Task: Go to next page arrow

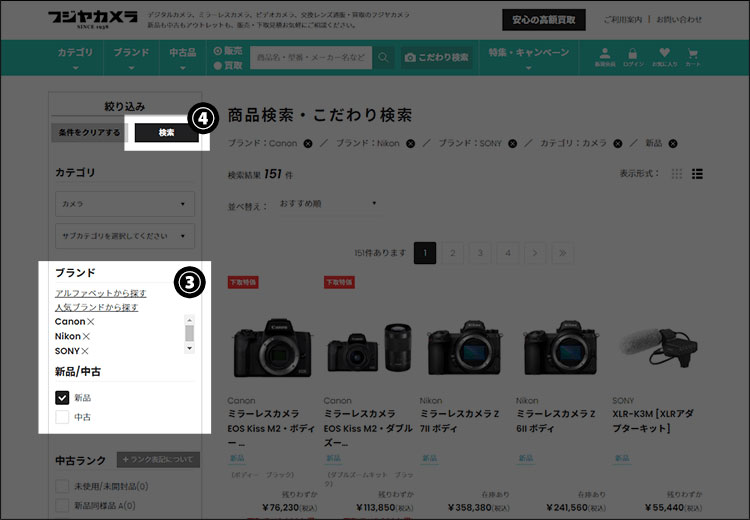Action: click(x=535, y=253)
